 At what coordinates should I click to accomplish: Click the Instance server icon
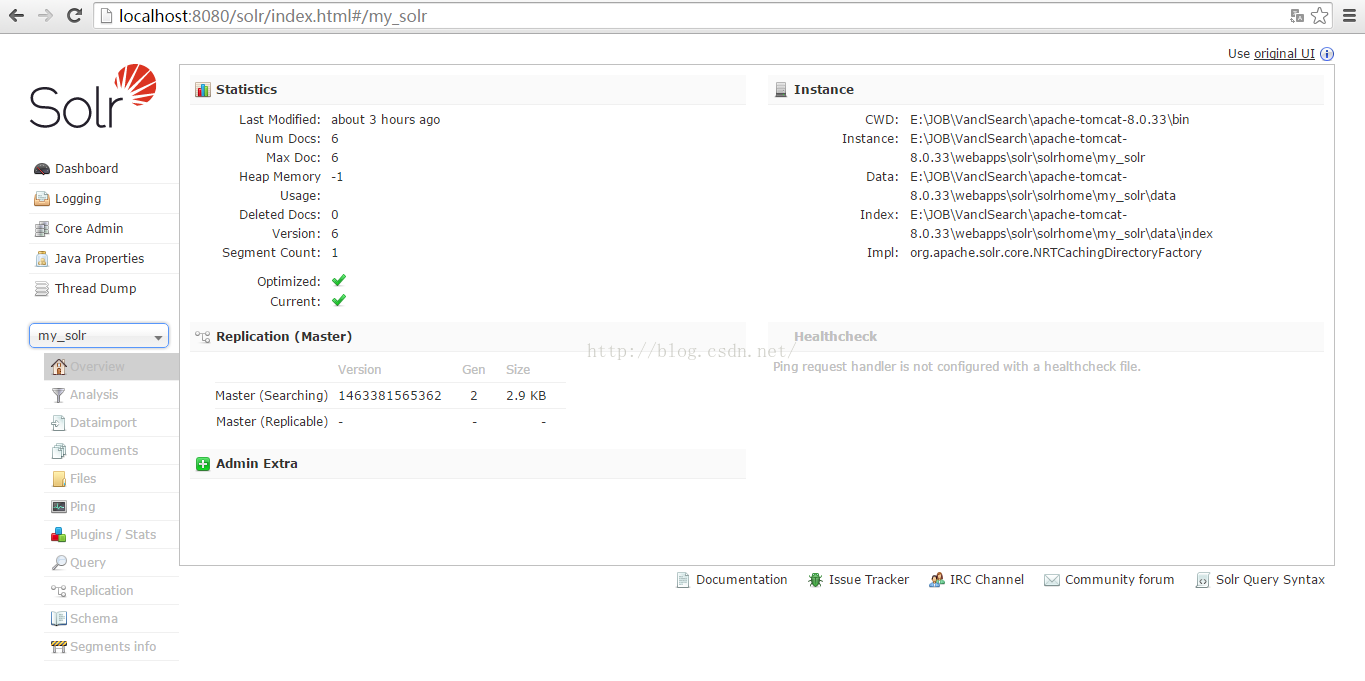781,90
